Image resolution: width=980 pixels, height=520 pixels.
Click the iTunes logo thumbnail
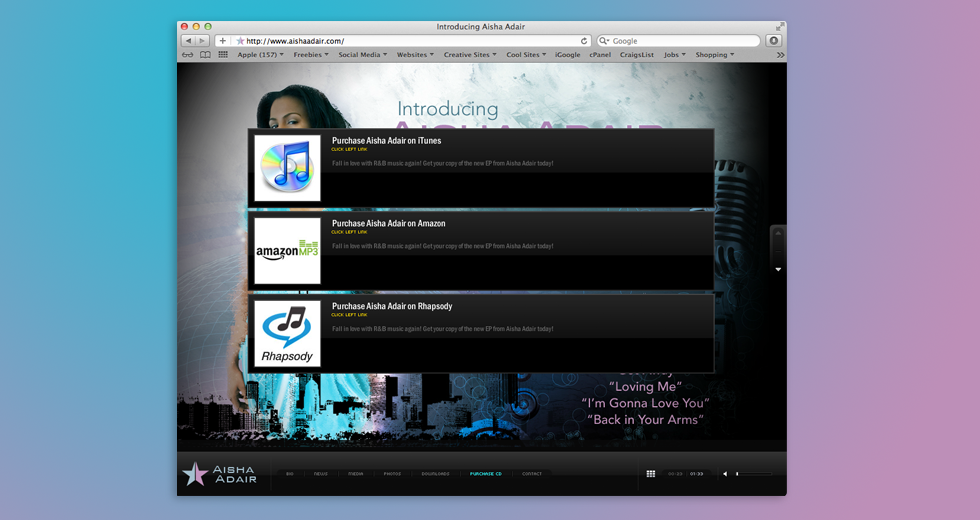[x=288, y=168]
